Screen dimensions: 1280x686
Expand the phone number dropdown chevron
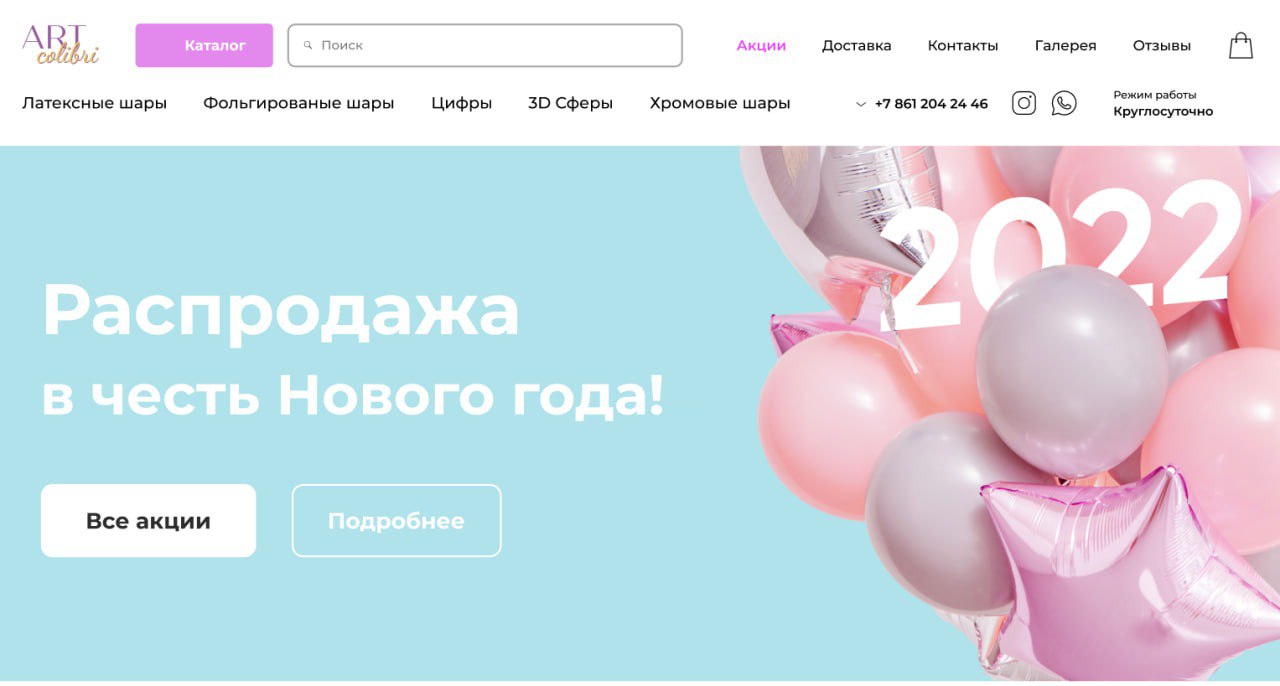point(861,104)
